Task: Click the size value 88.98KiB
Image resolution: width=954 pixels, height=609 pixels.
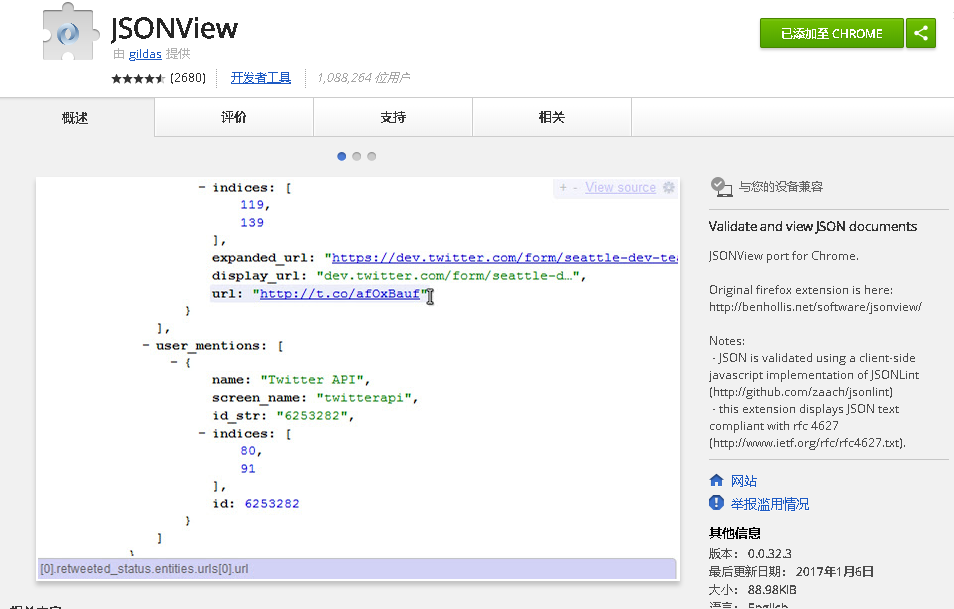Action: 772,590
